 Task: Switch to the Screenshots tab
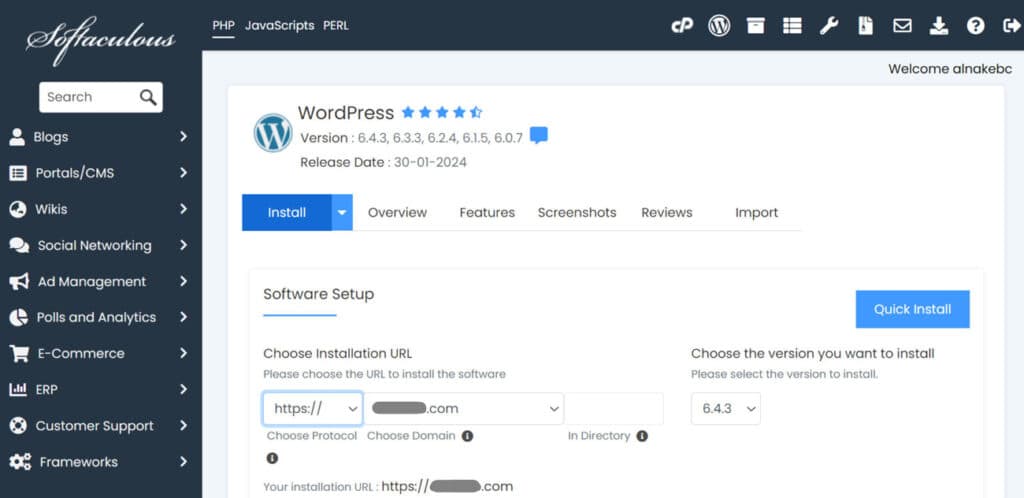click(577, 213)
